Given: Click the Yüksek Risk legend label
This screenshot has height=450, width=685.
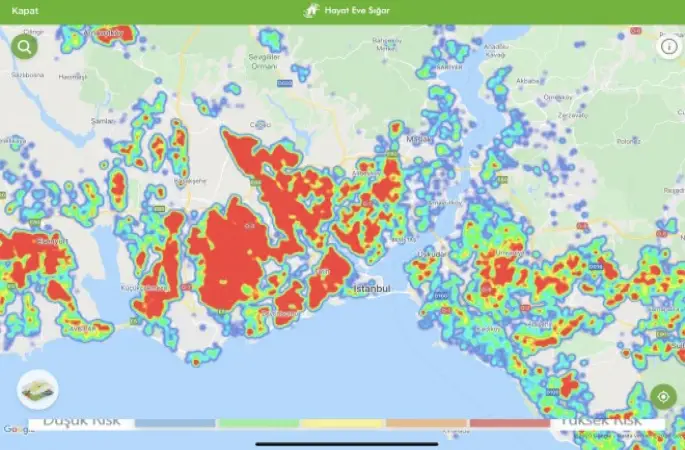Looking at the screenshot, I should [606, 422].
